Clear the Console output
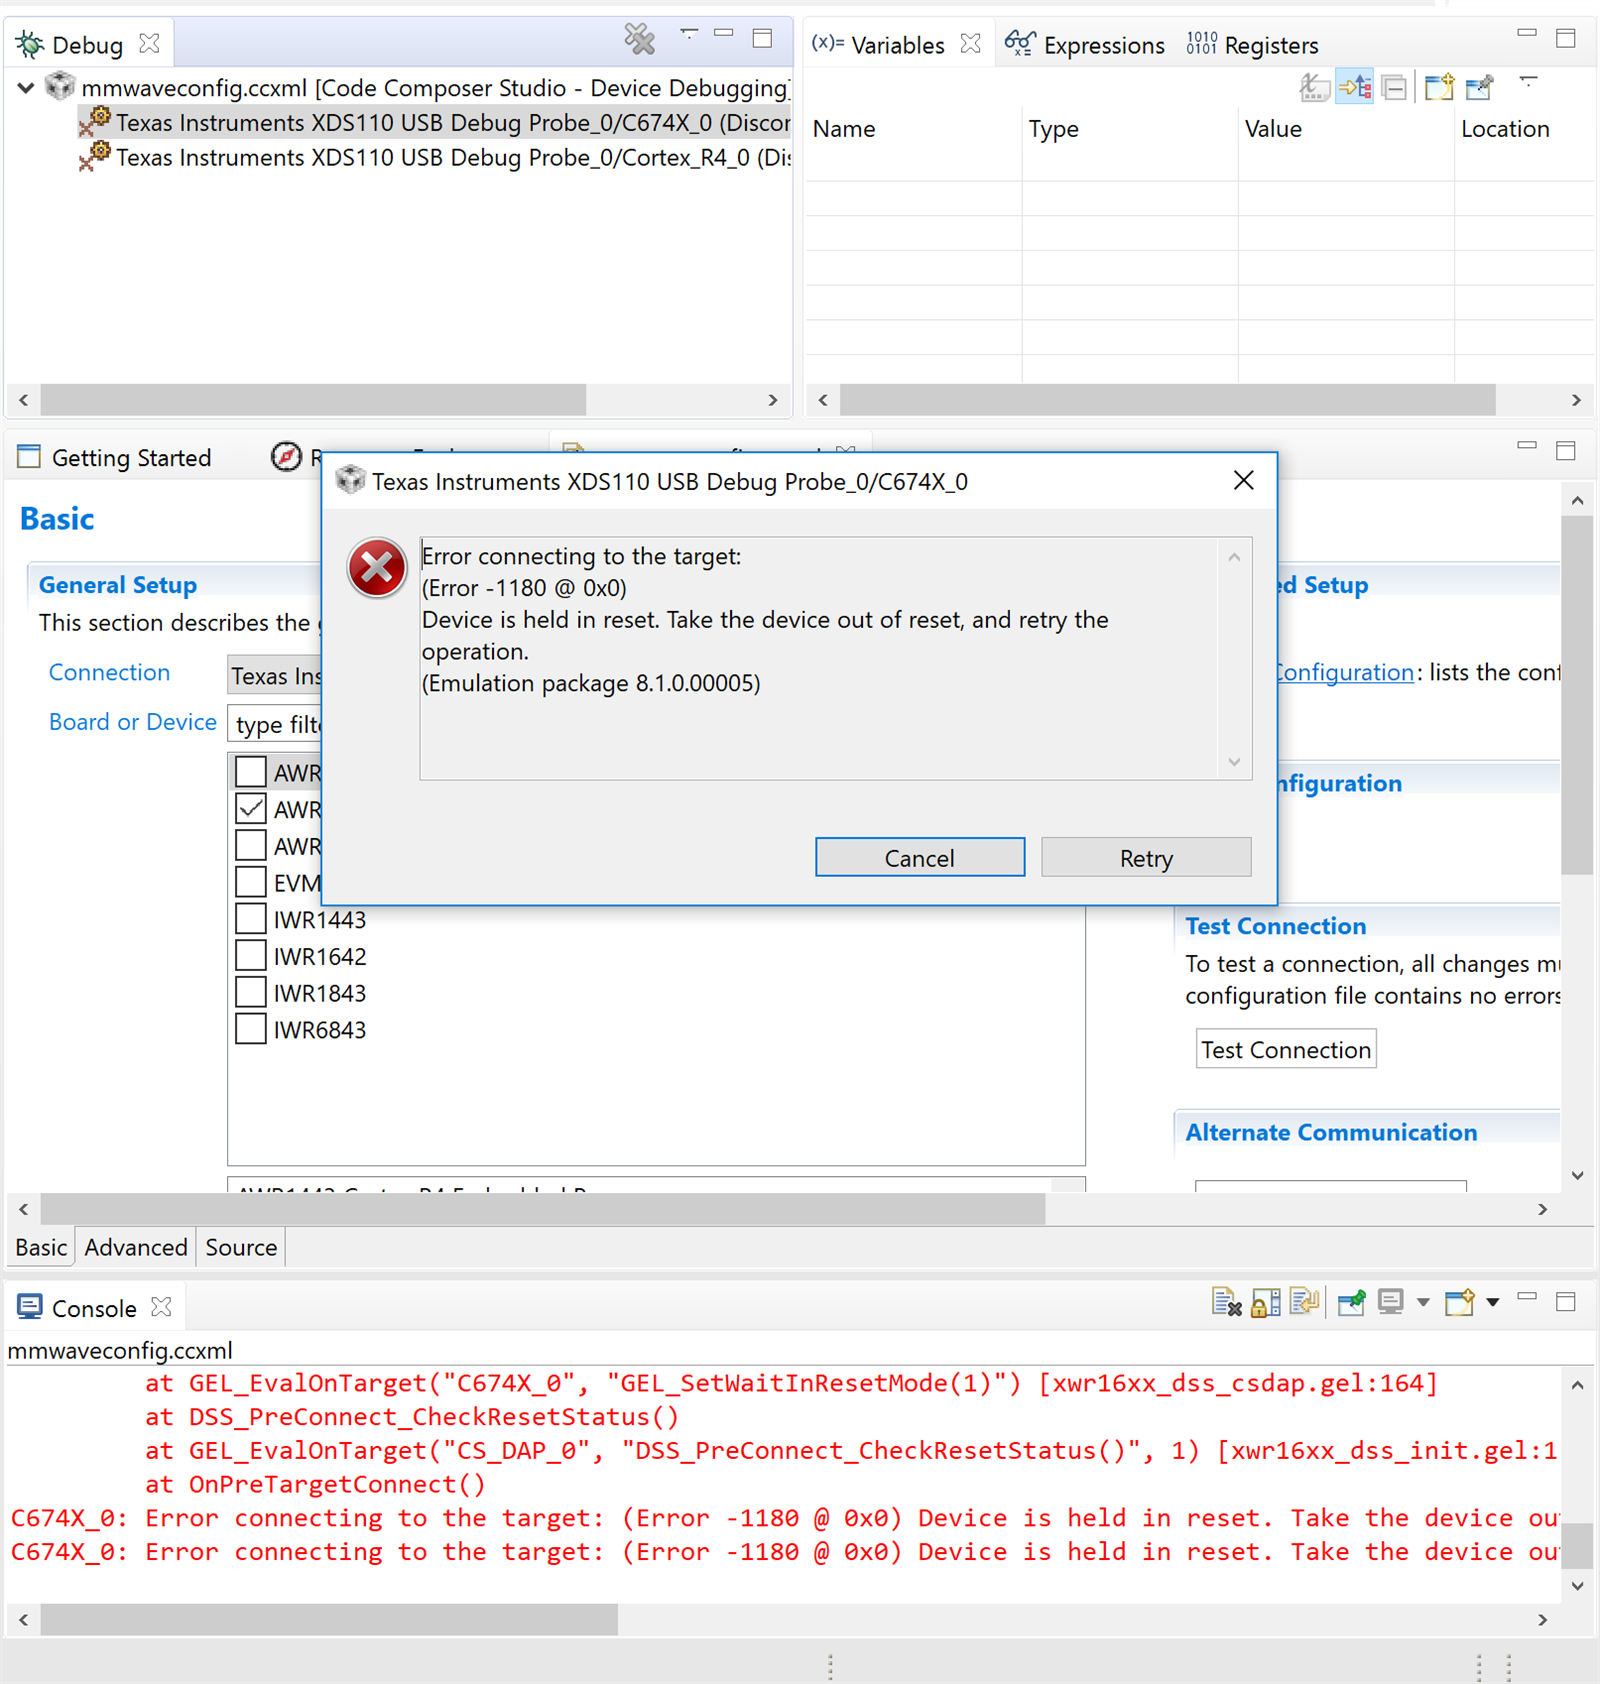 click(x=1226, y=1302)
